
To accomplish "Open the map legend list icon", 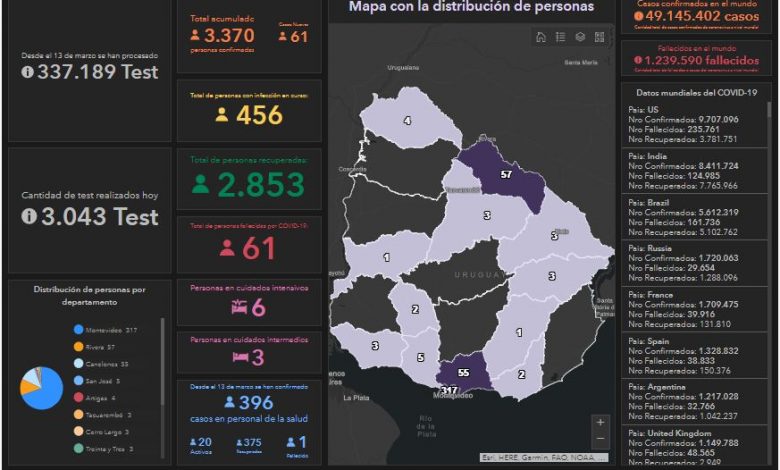I will coord(560,37).
